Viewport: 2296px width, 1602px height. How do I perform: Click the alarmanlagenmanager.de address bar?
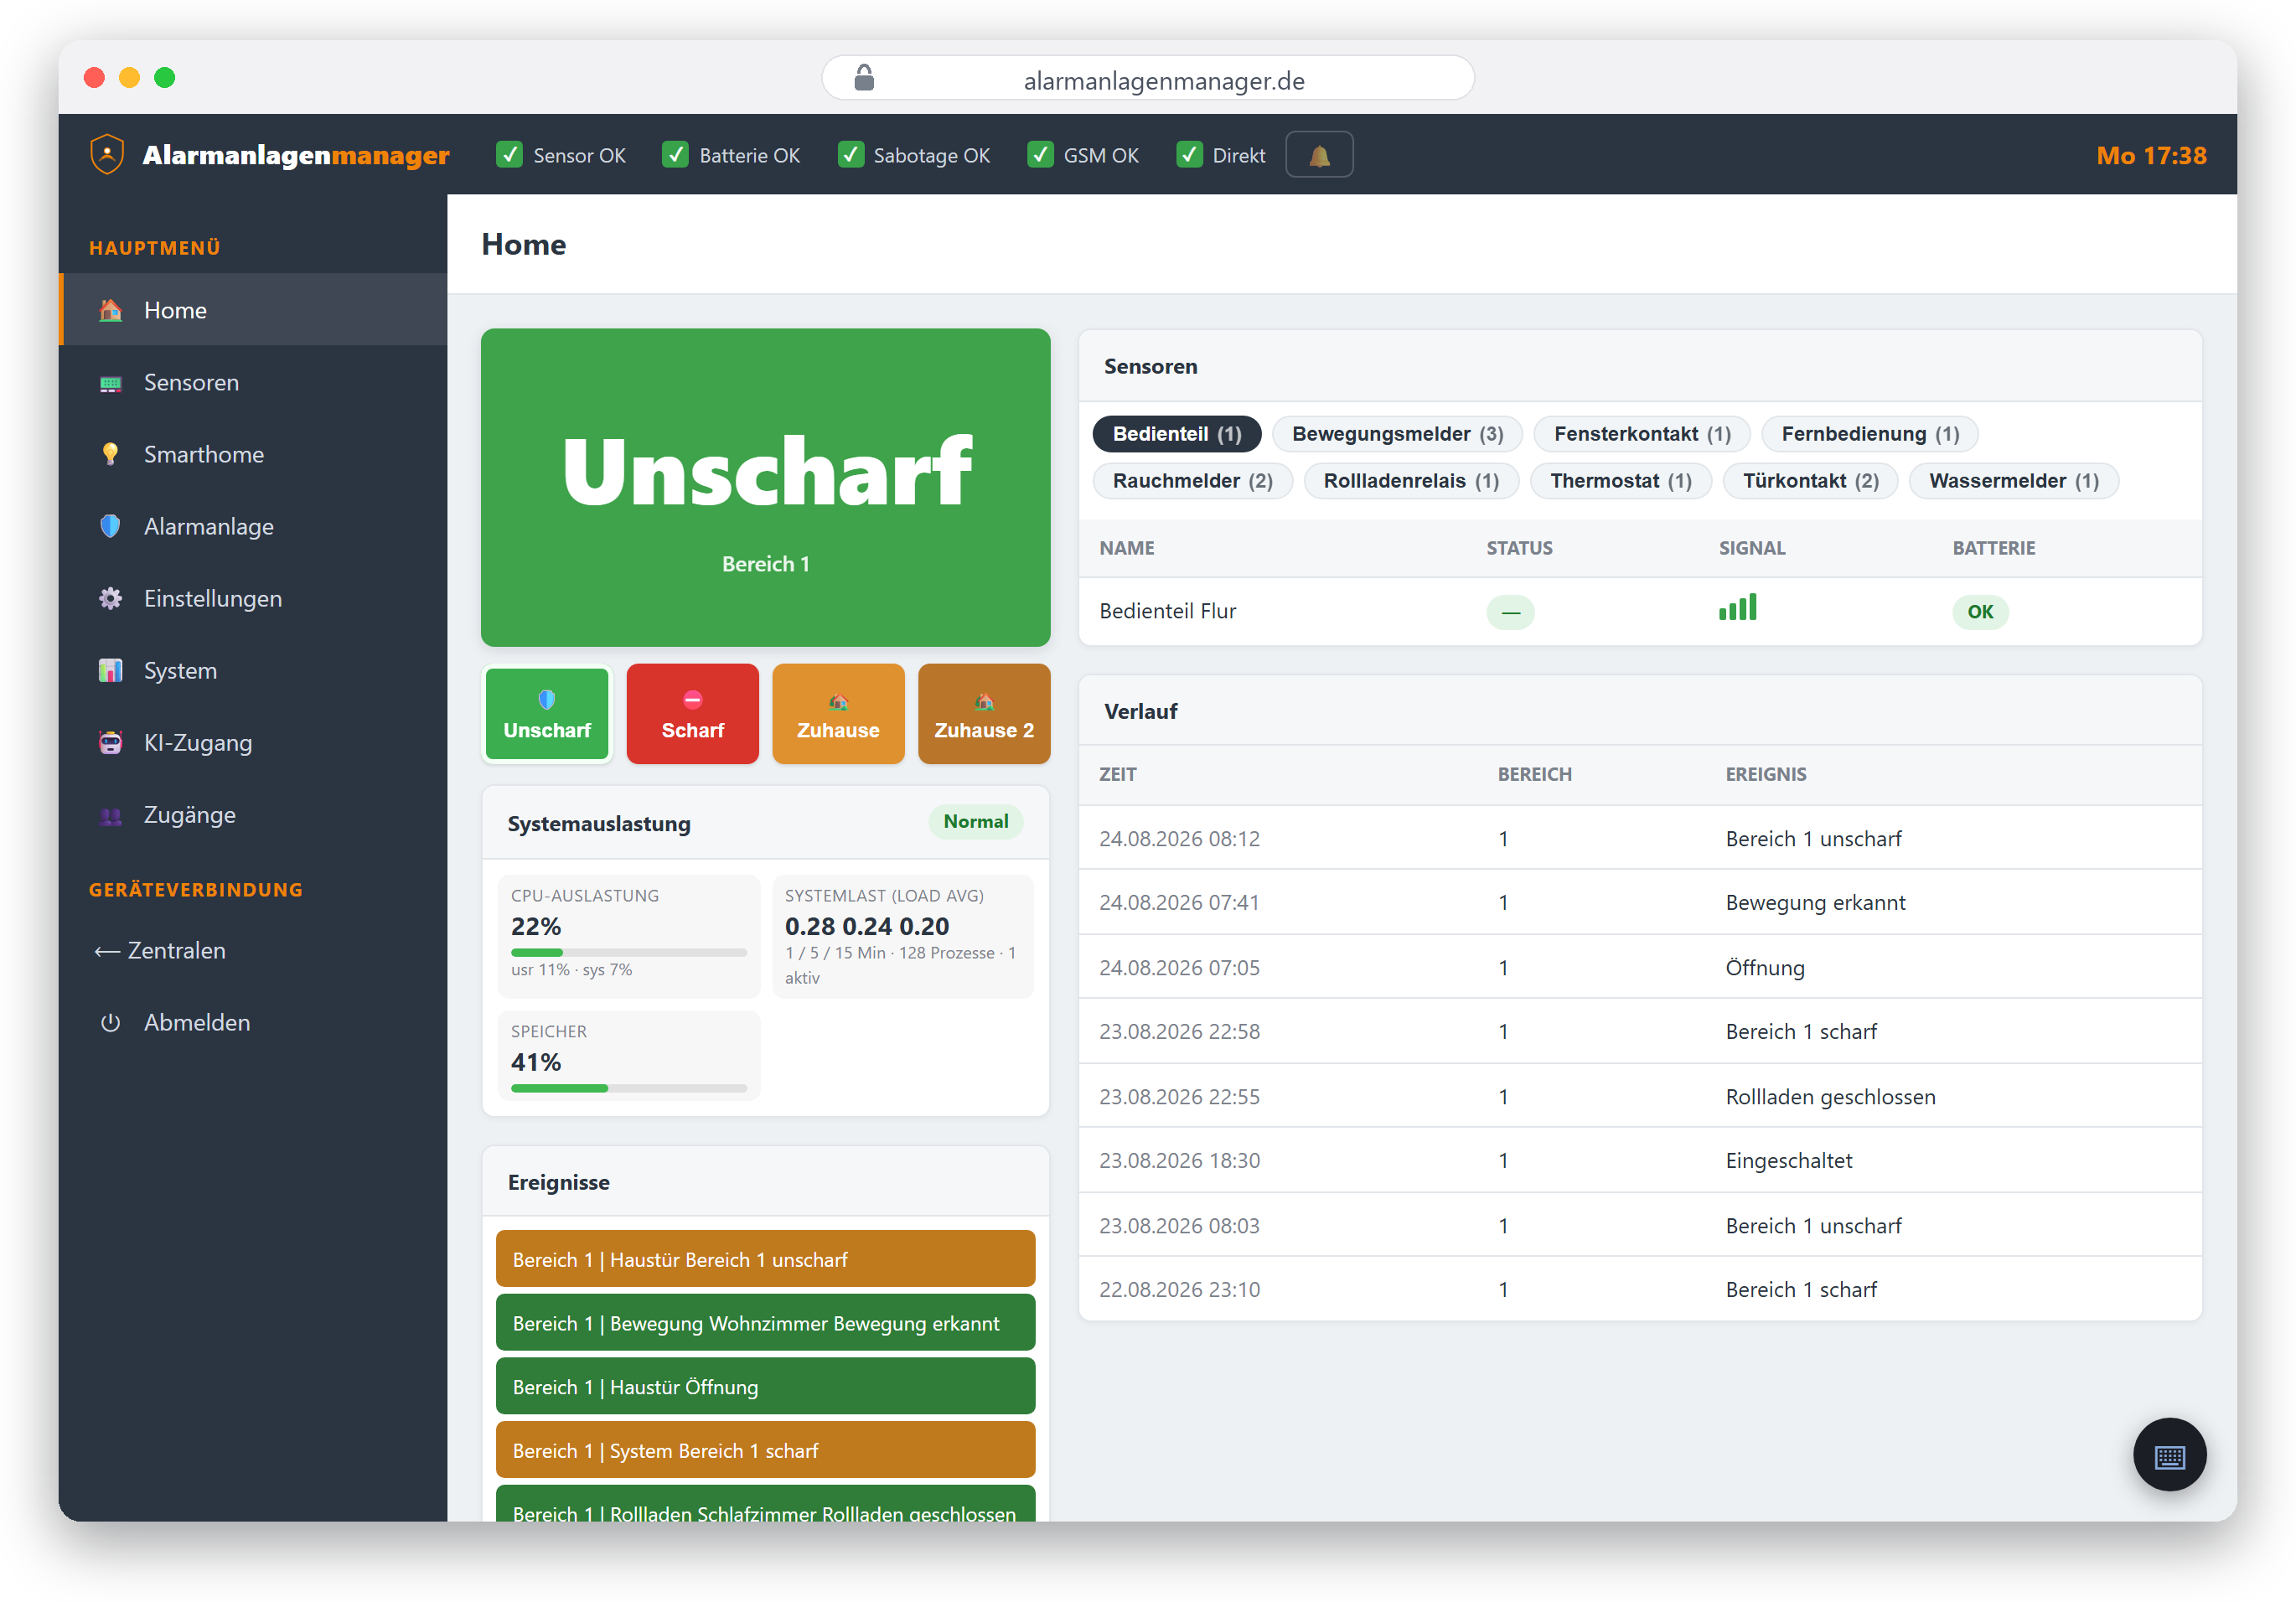tap(1147, 78)
